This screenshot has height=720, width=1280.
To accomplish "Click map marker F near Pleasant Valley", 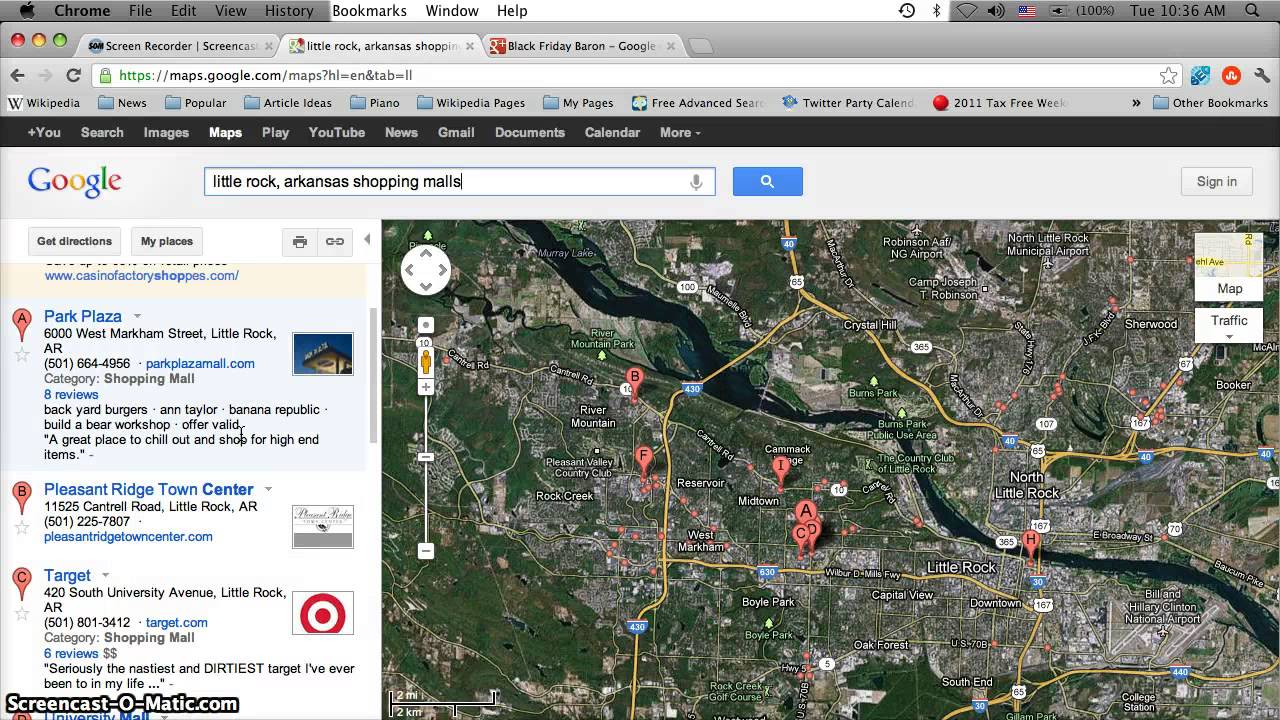I will click(645, 462).
